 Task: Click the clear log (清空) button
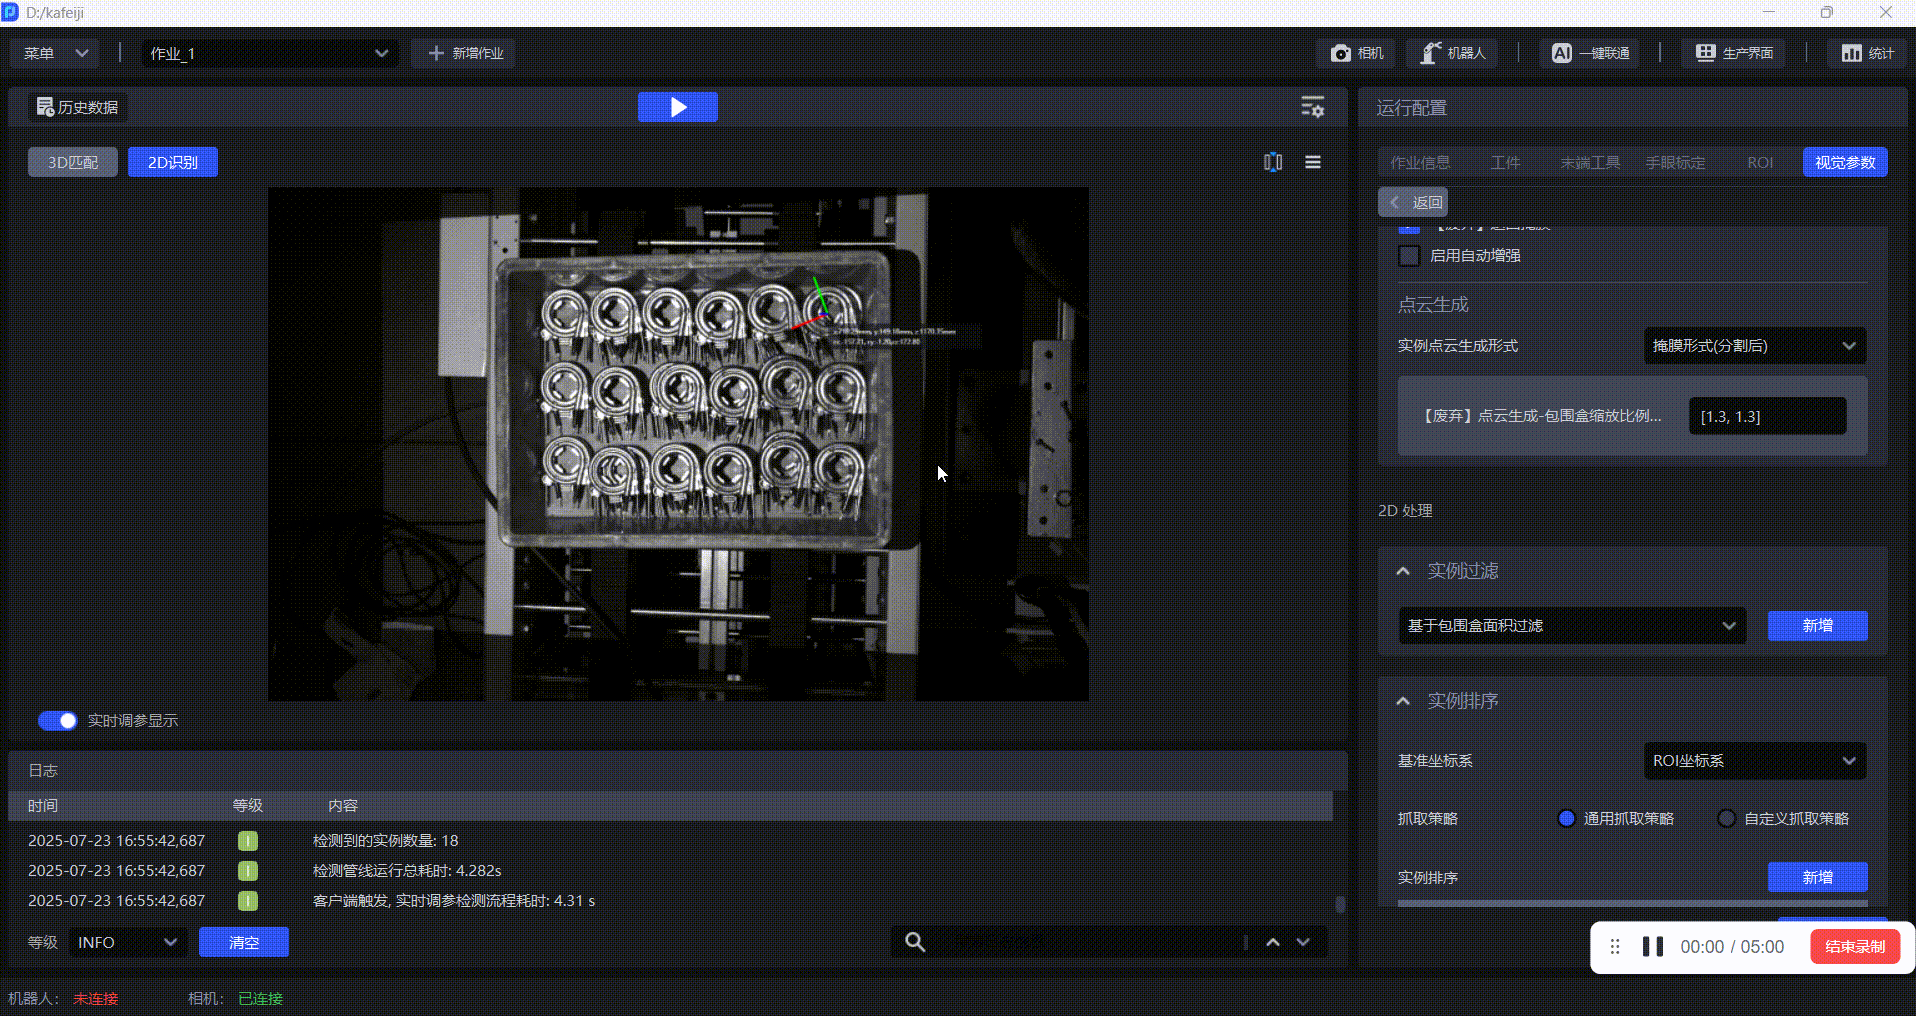tap(244, 942)
